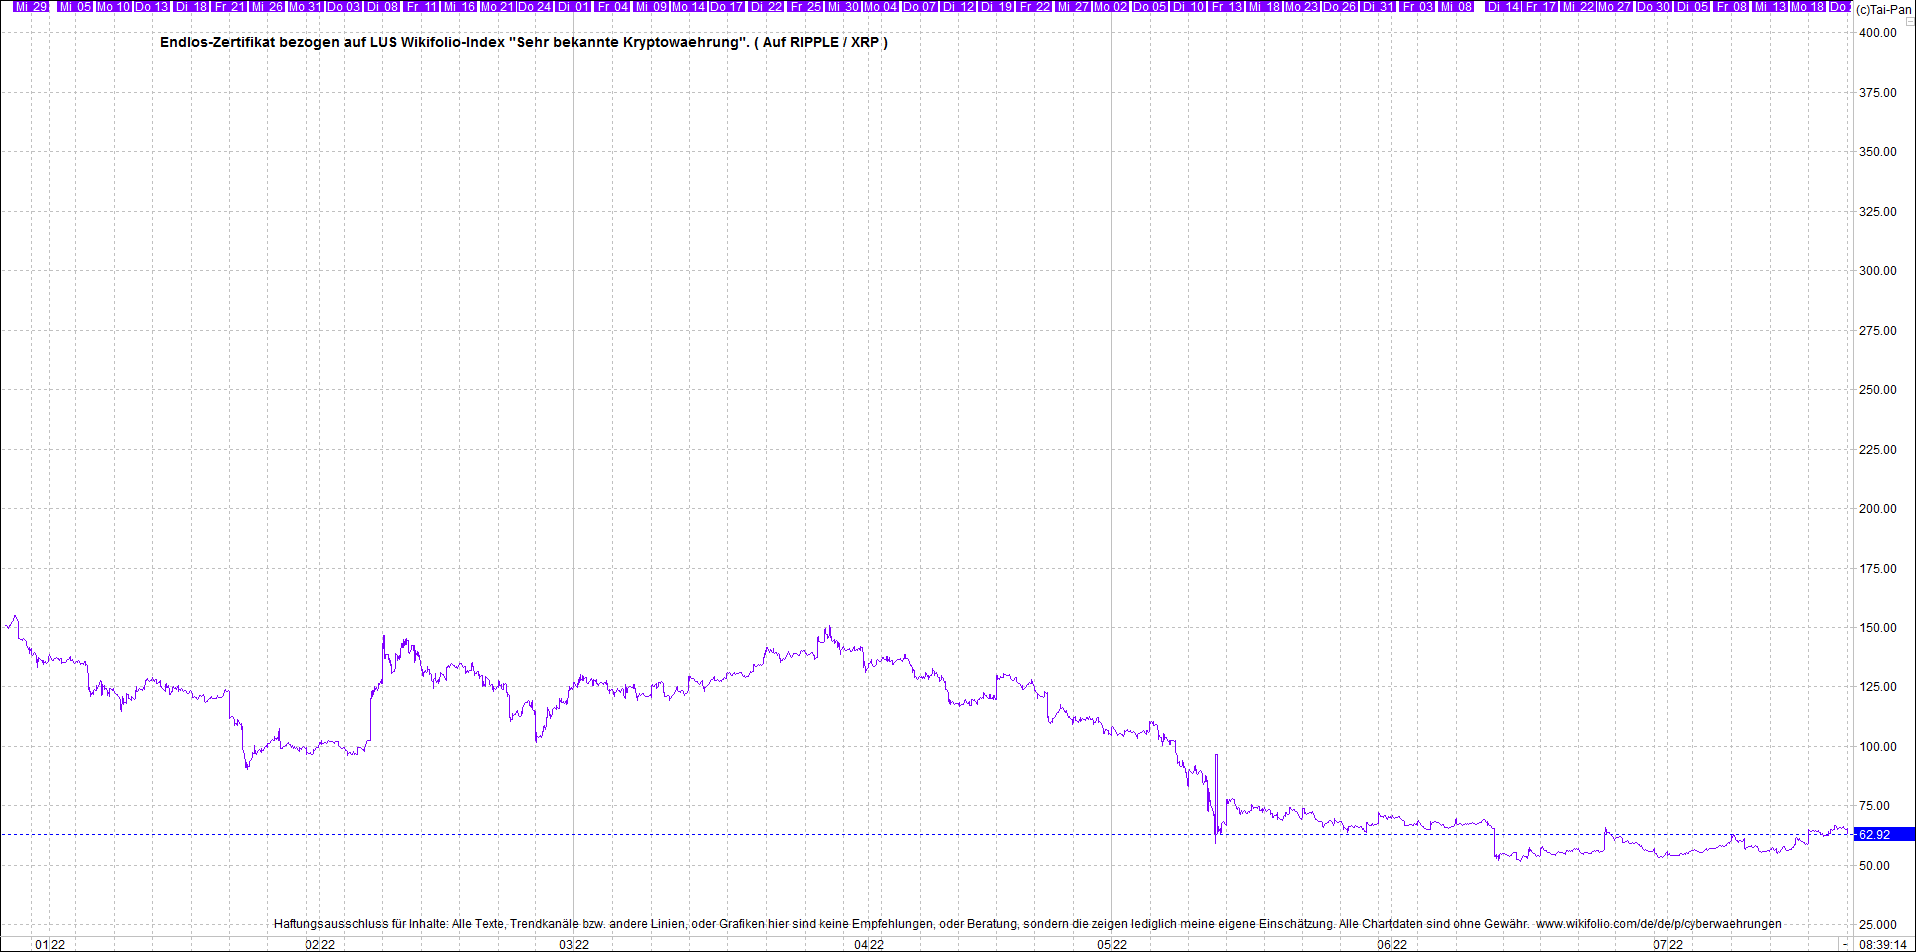Click the 06|22 month label
Screen dimensions: 1916x952
1392,944
